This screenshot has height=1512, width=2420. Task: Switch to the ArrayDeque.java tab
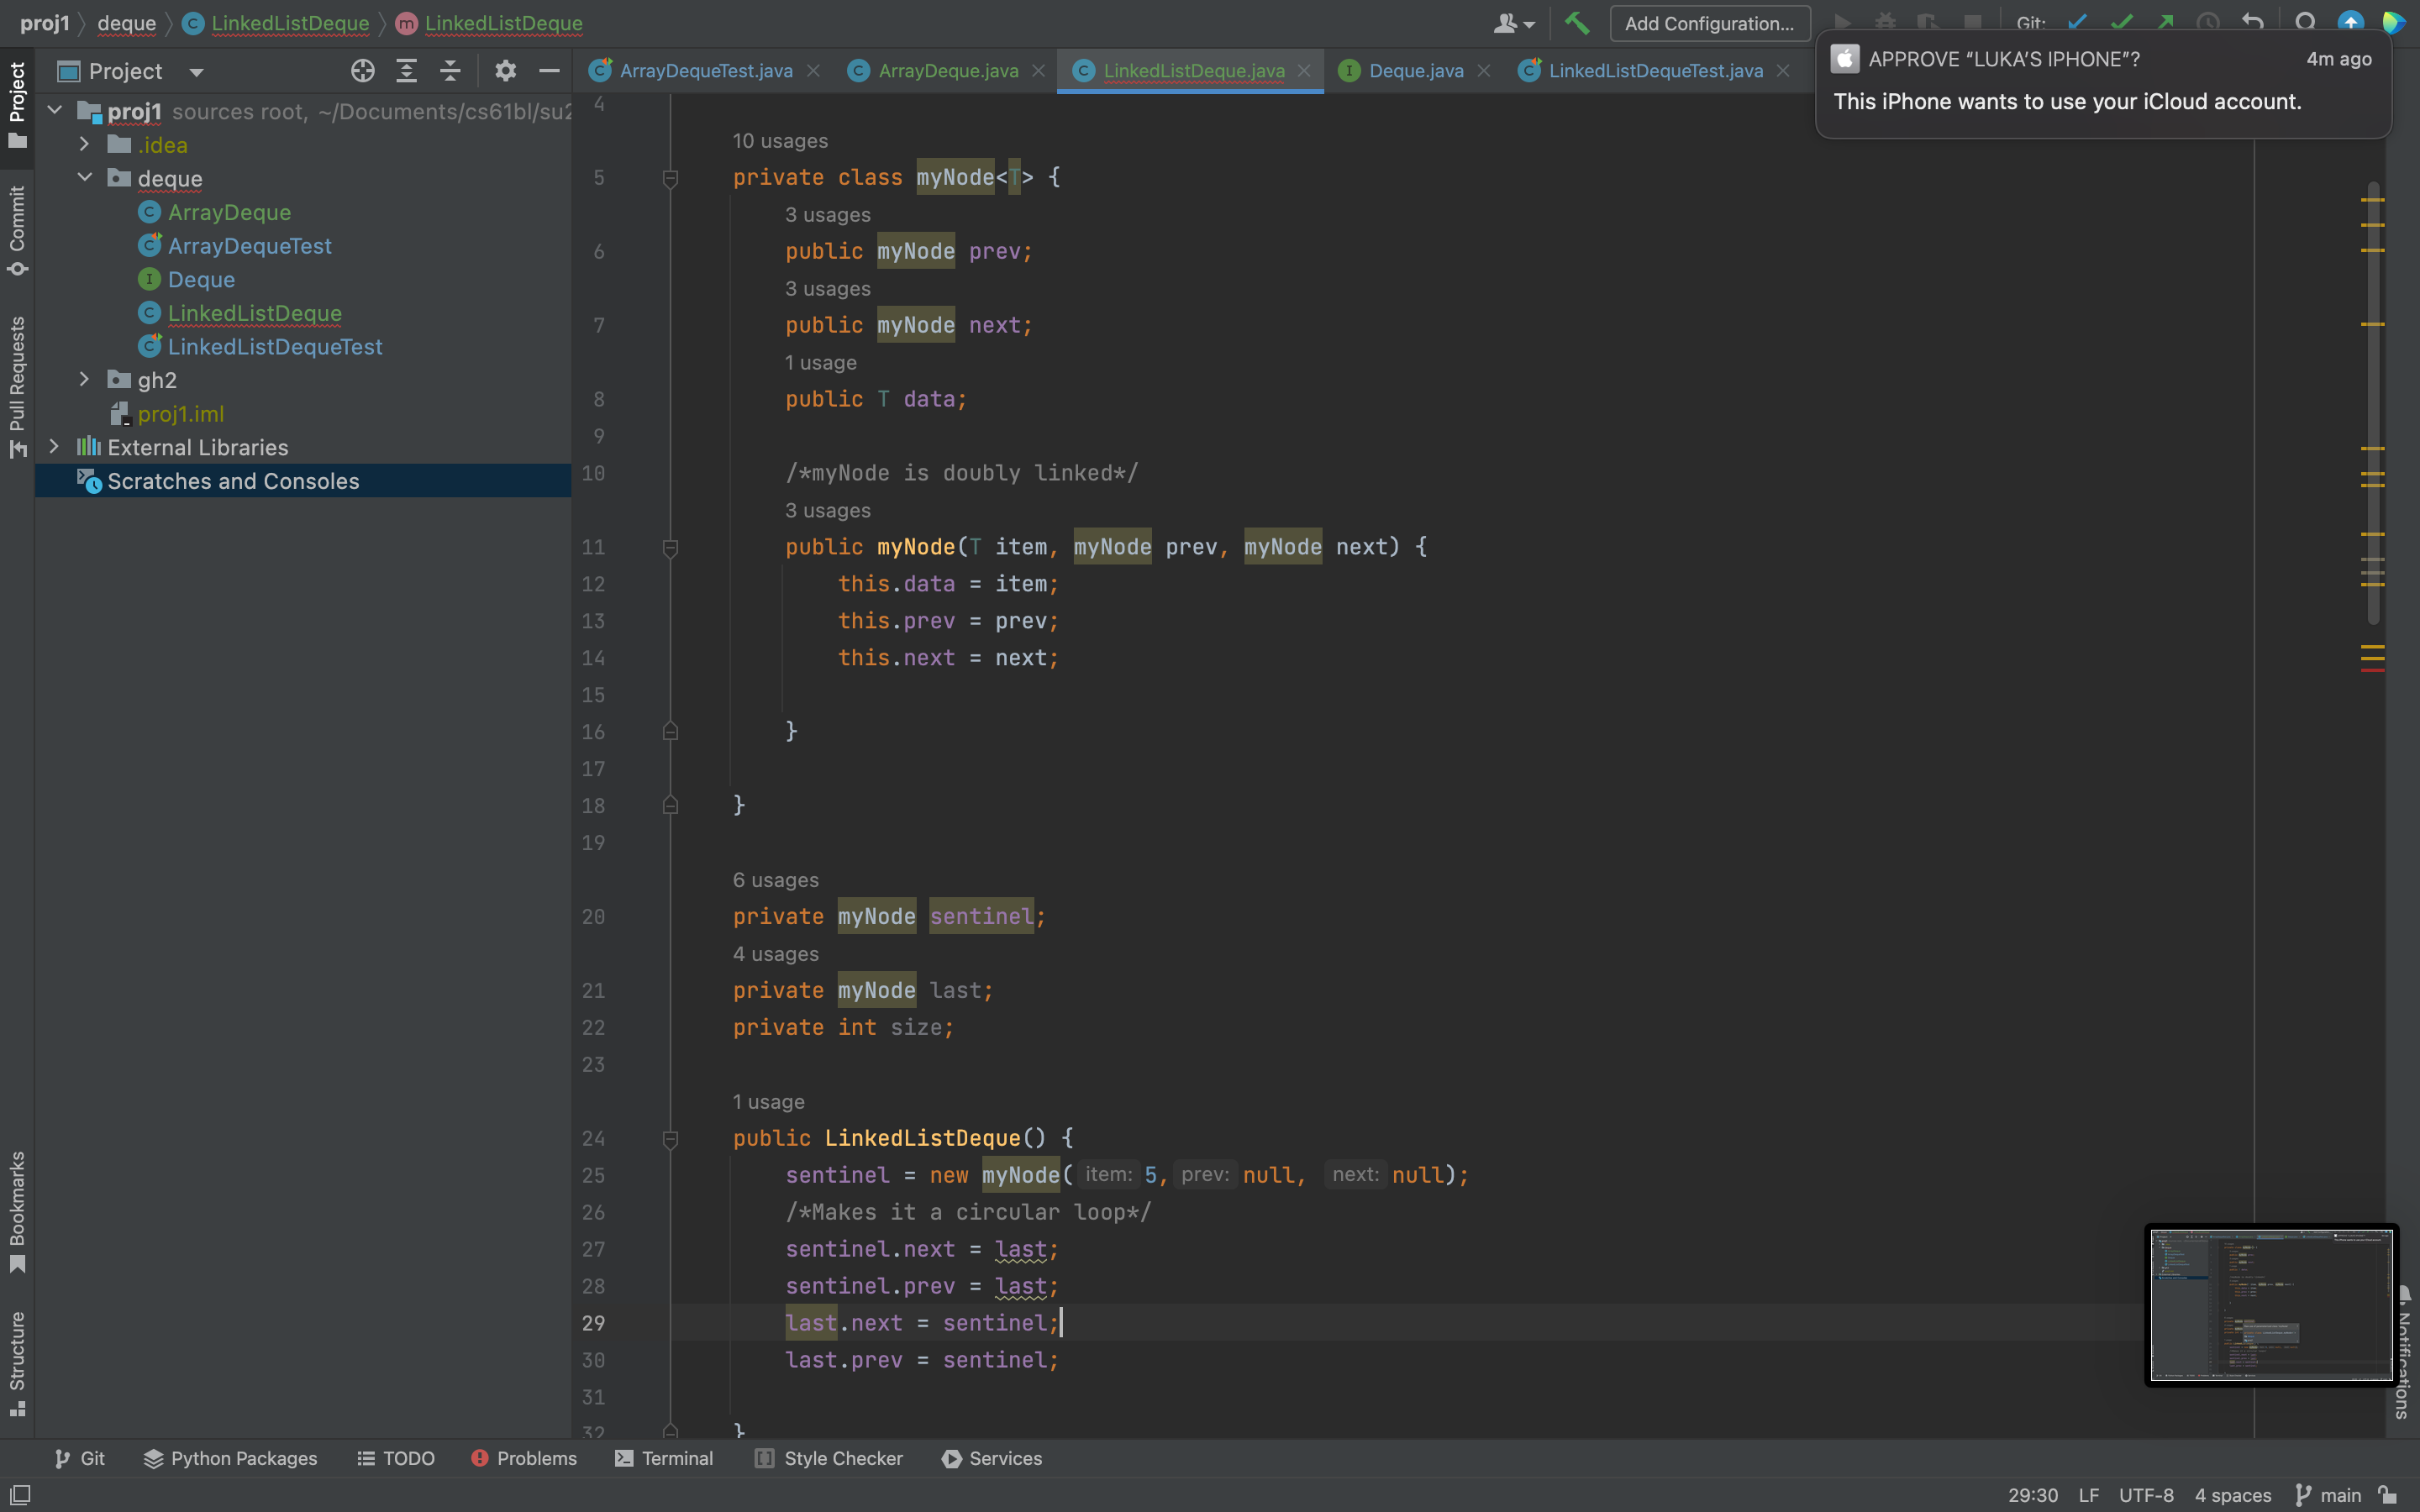(x=947, y=71)
